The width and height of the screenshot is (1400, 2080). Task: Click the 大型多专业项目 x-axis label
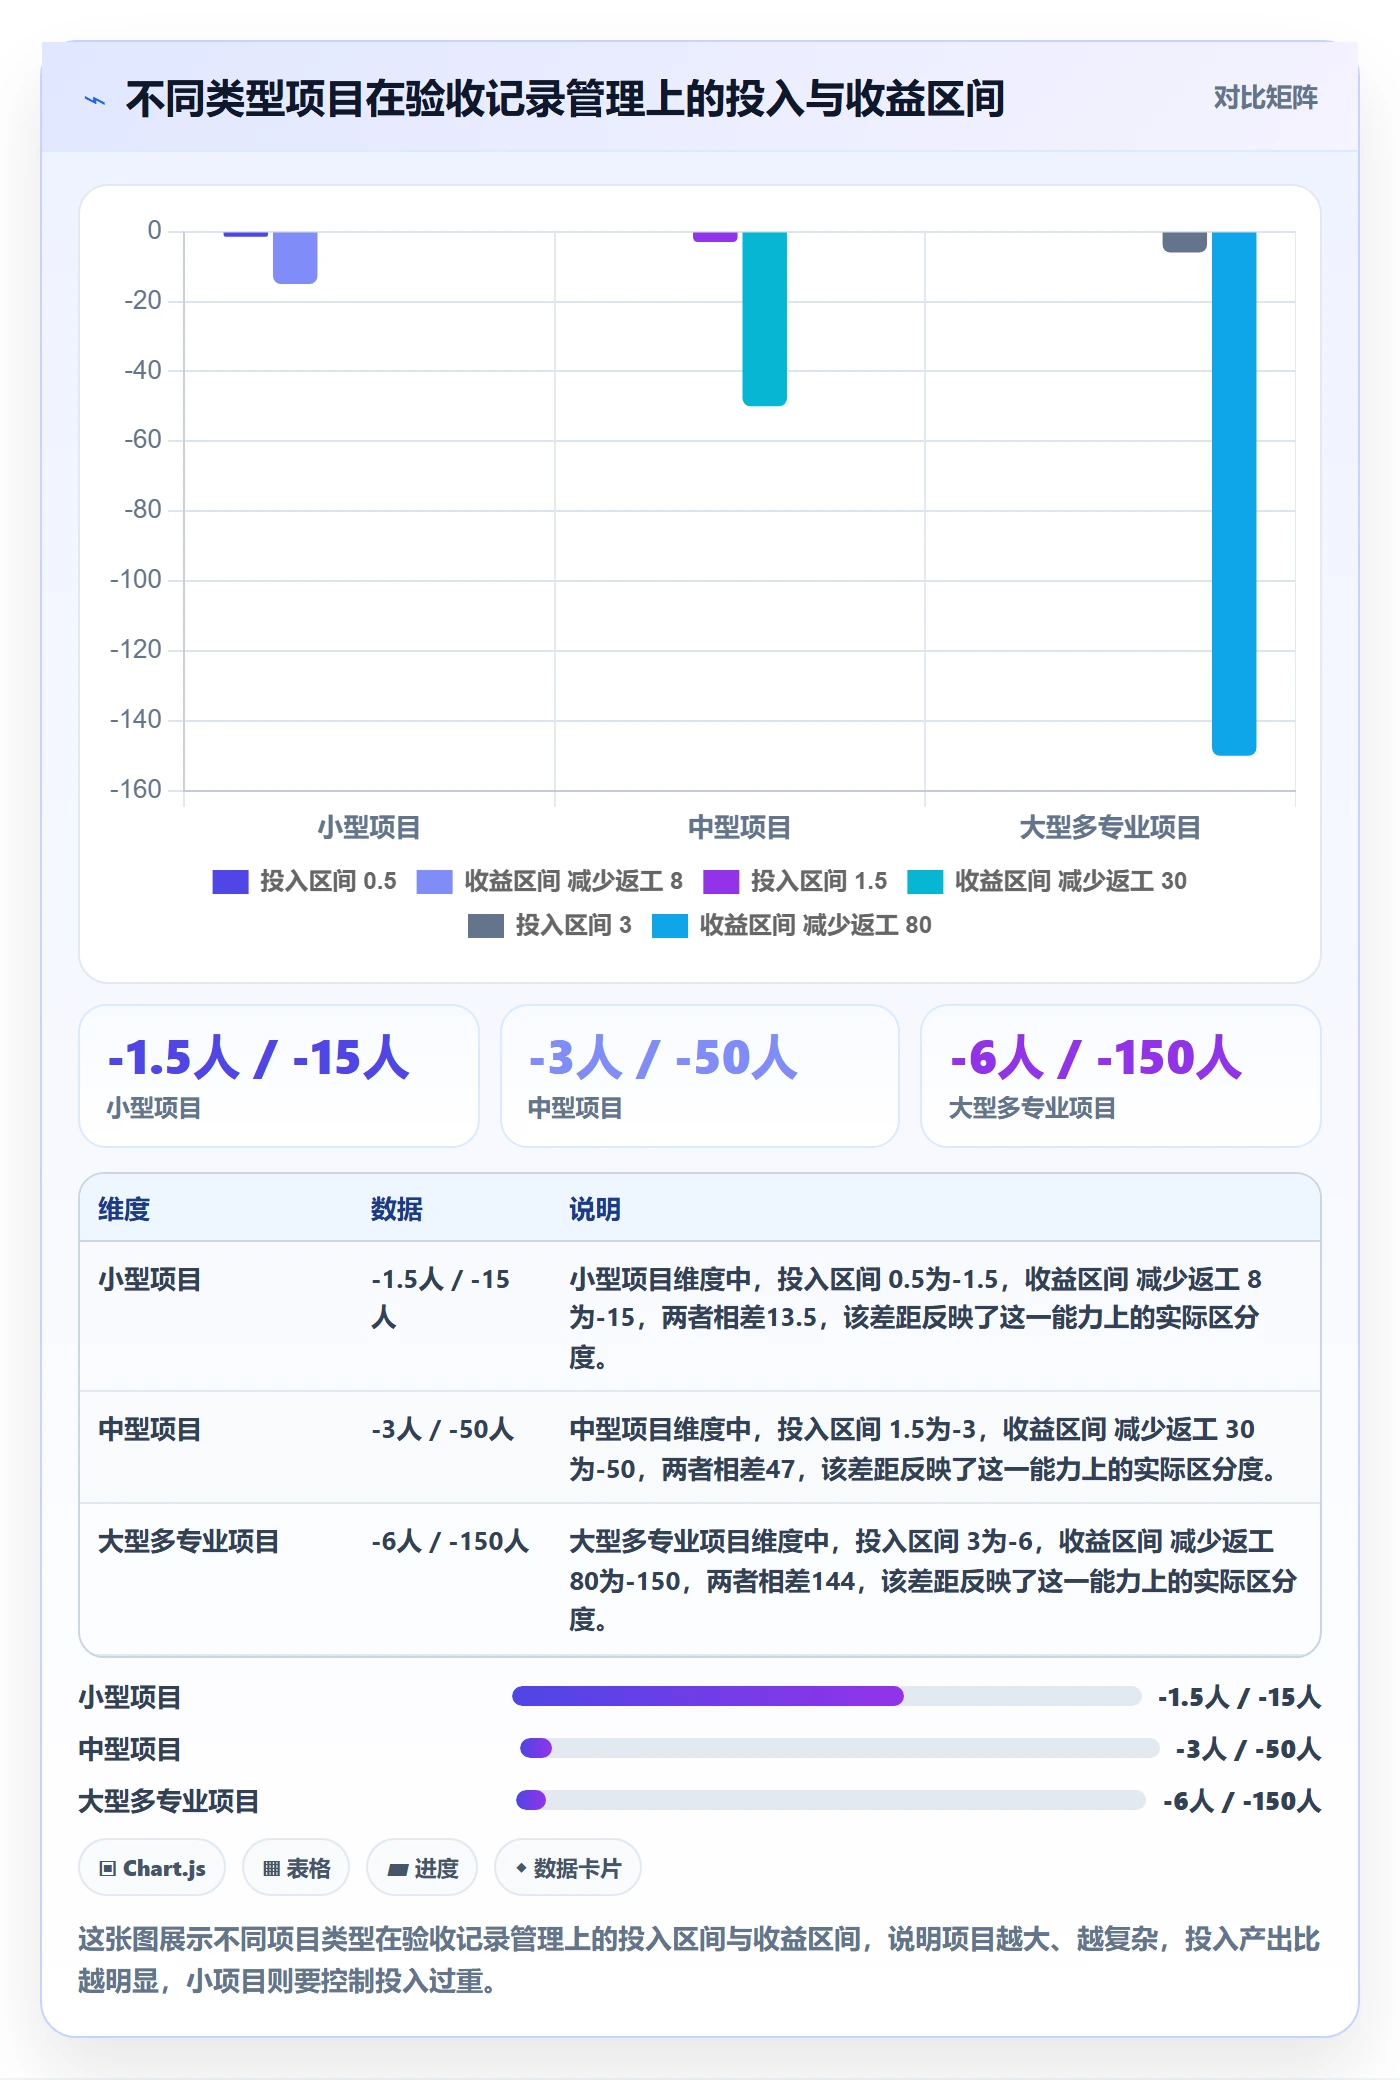pyautogui.click(x=1110, y=827)
